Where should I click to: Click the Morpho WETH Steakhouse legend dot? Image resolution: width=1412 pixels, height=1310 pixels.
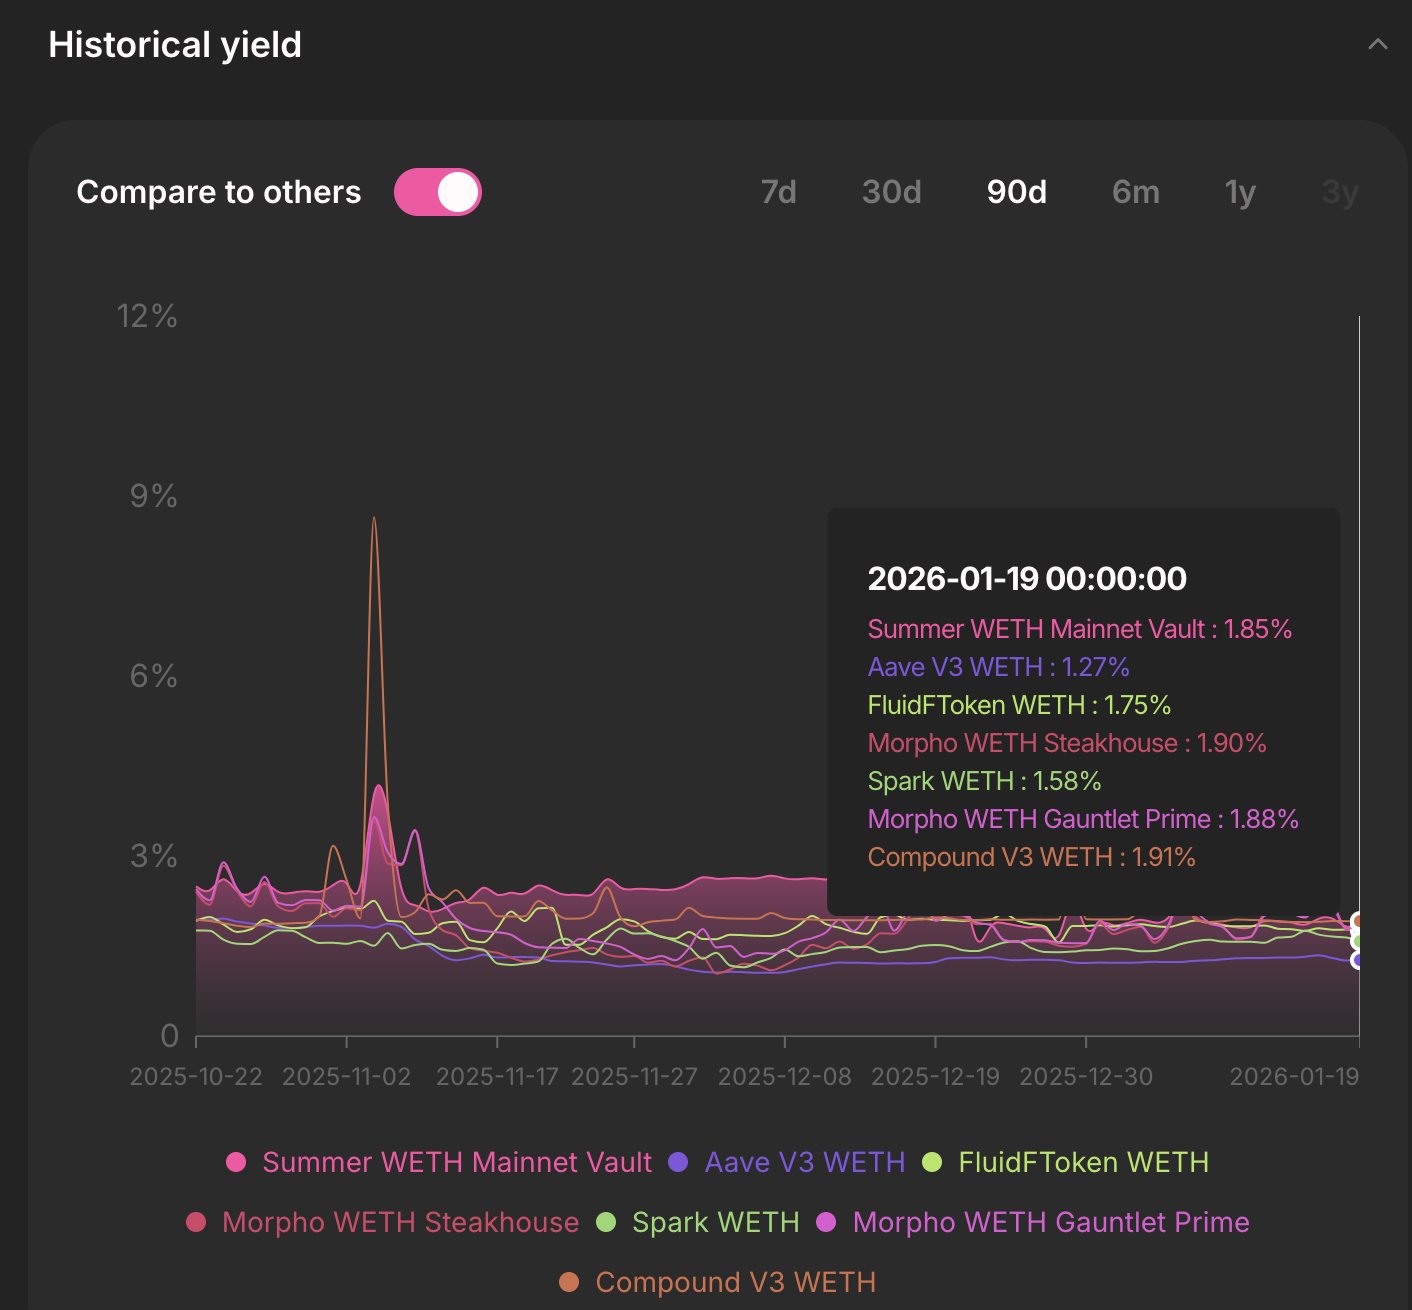click(196, 1222)
